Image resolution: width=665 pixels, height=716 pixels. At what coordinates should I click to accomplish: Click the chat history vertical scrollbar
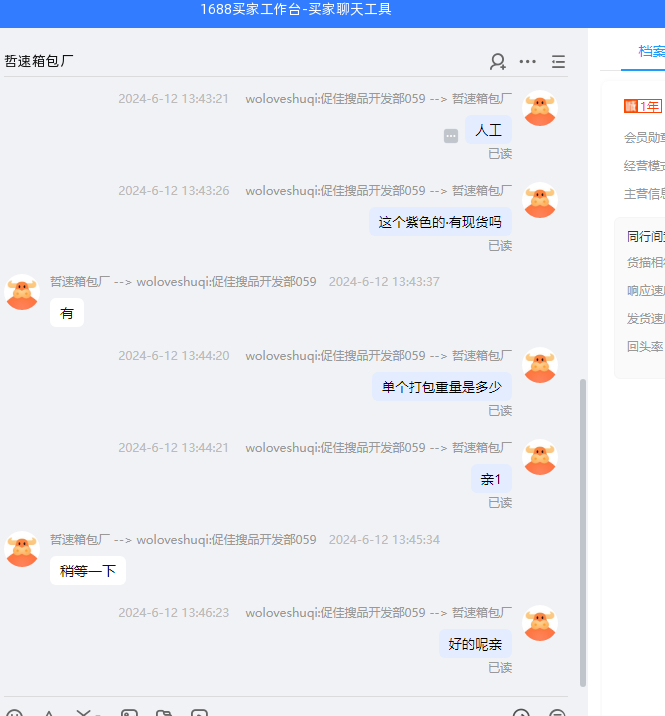(x=583, y=532)
